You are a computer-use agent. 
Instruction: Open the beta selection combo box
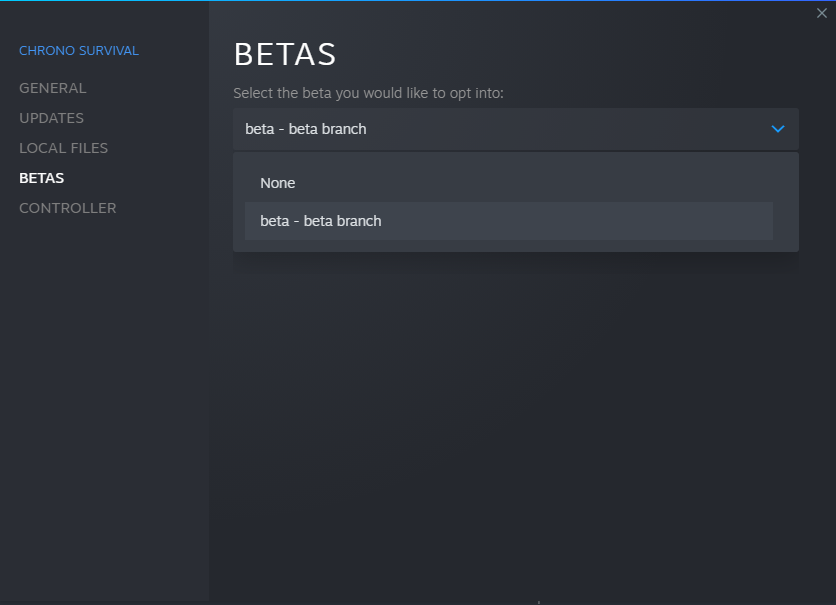[x=515, y=129]
